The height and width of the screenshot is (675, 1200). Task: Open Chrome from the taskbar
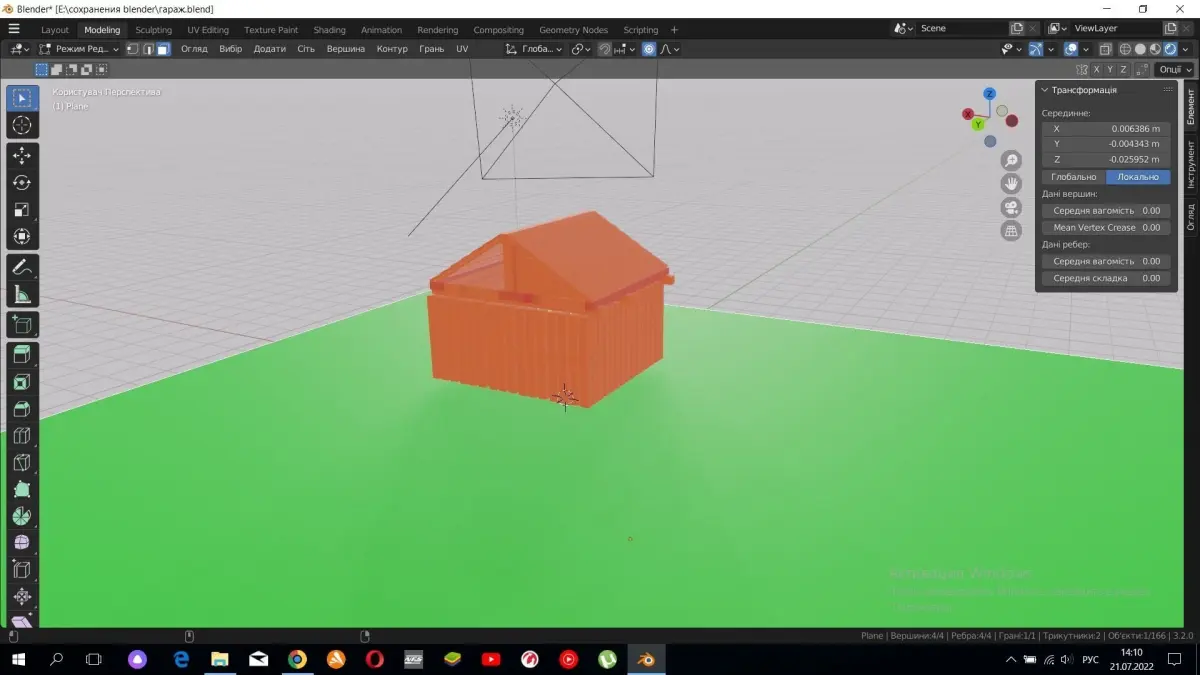(297, 659)
